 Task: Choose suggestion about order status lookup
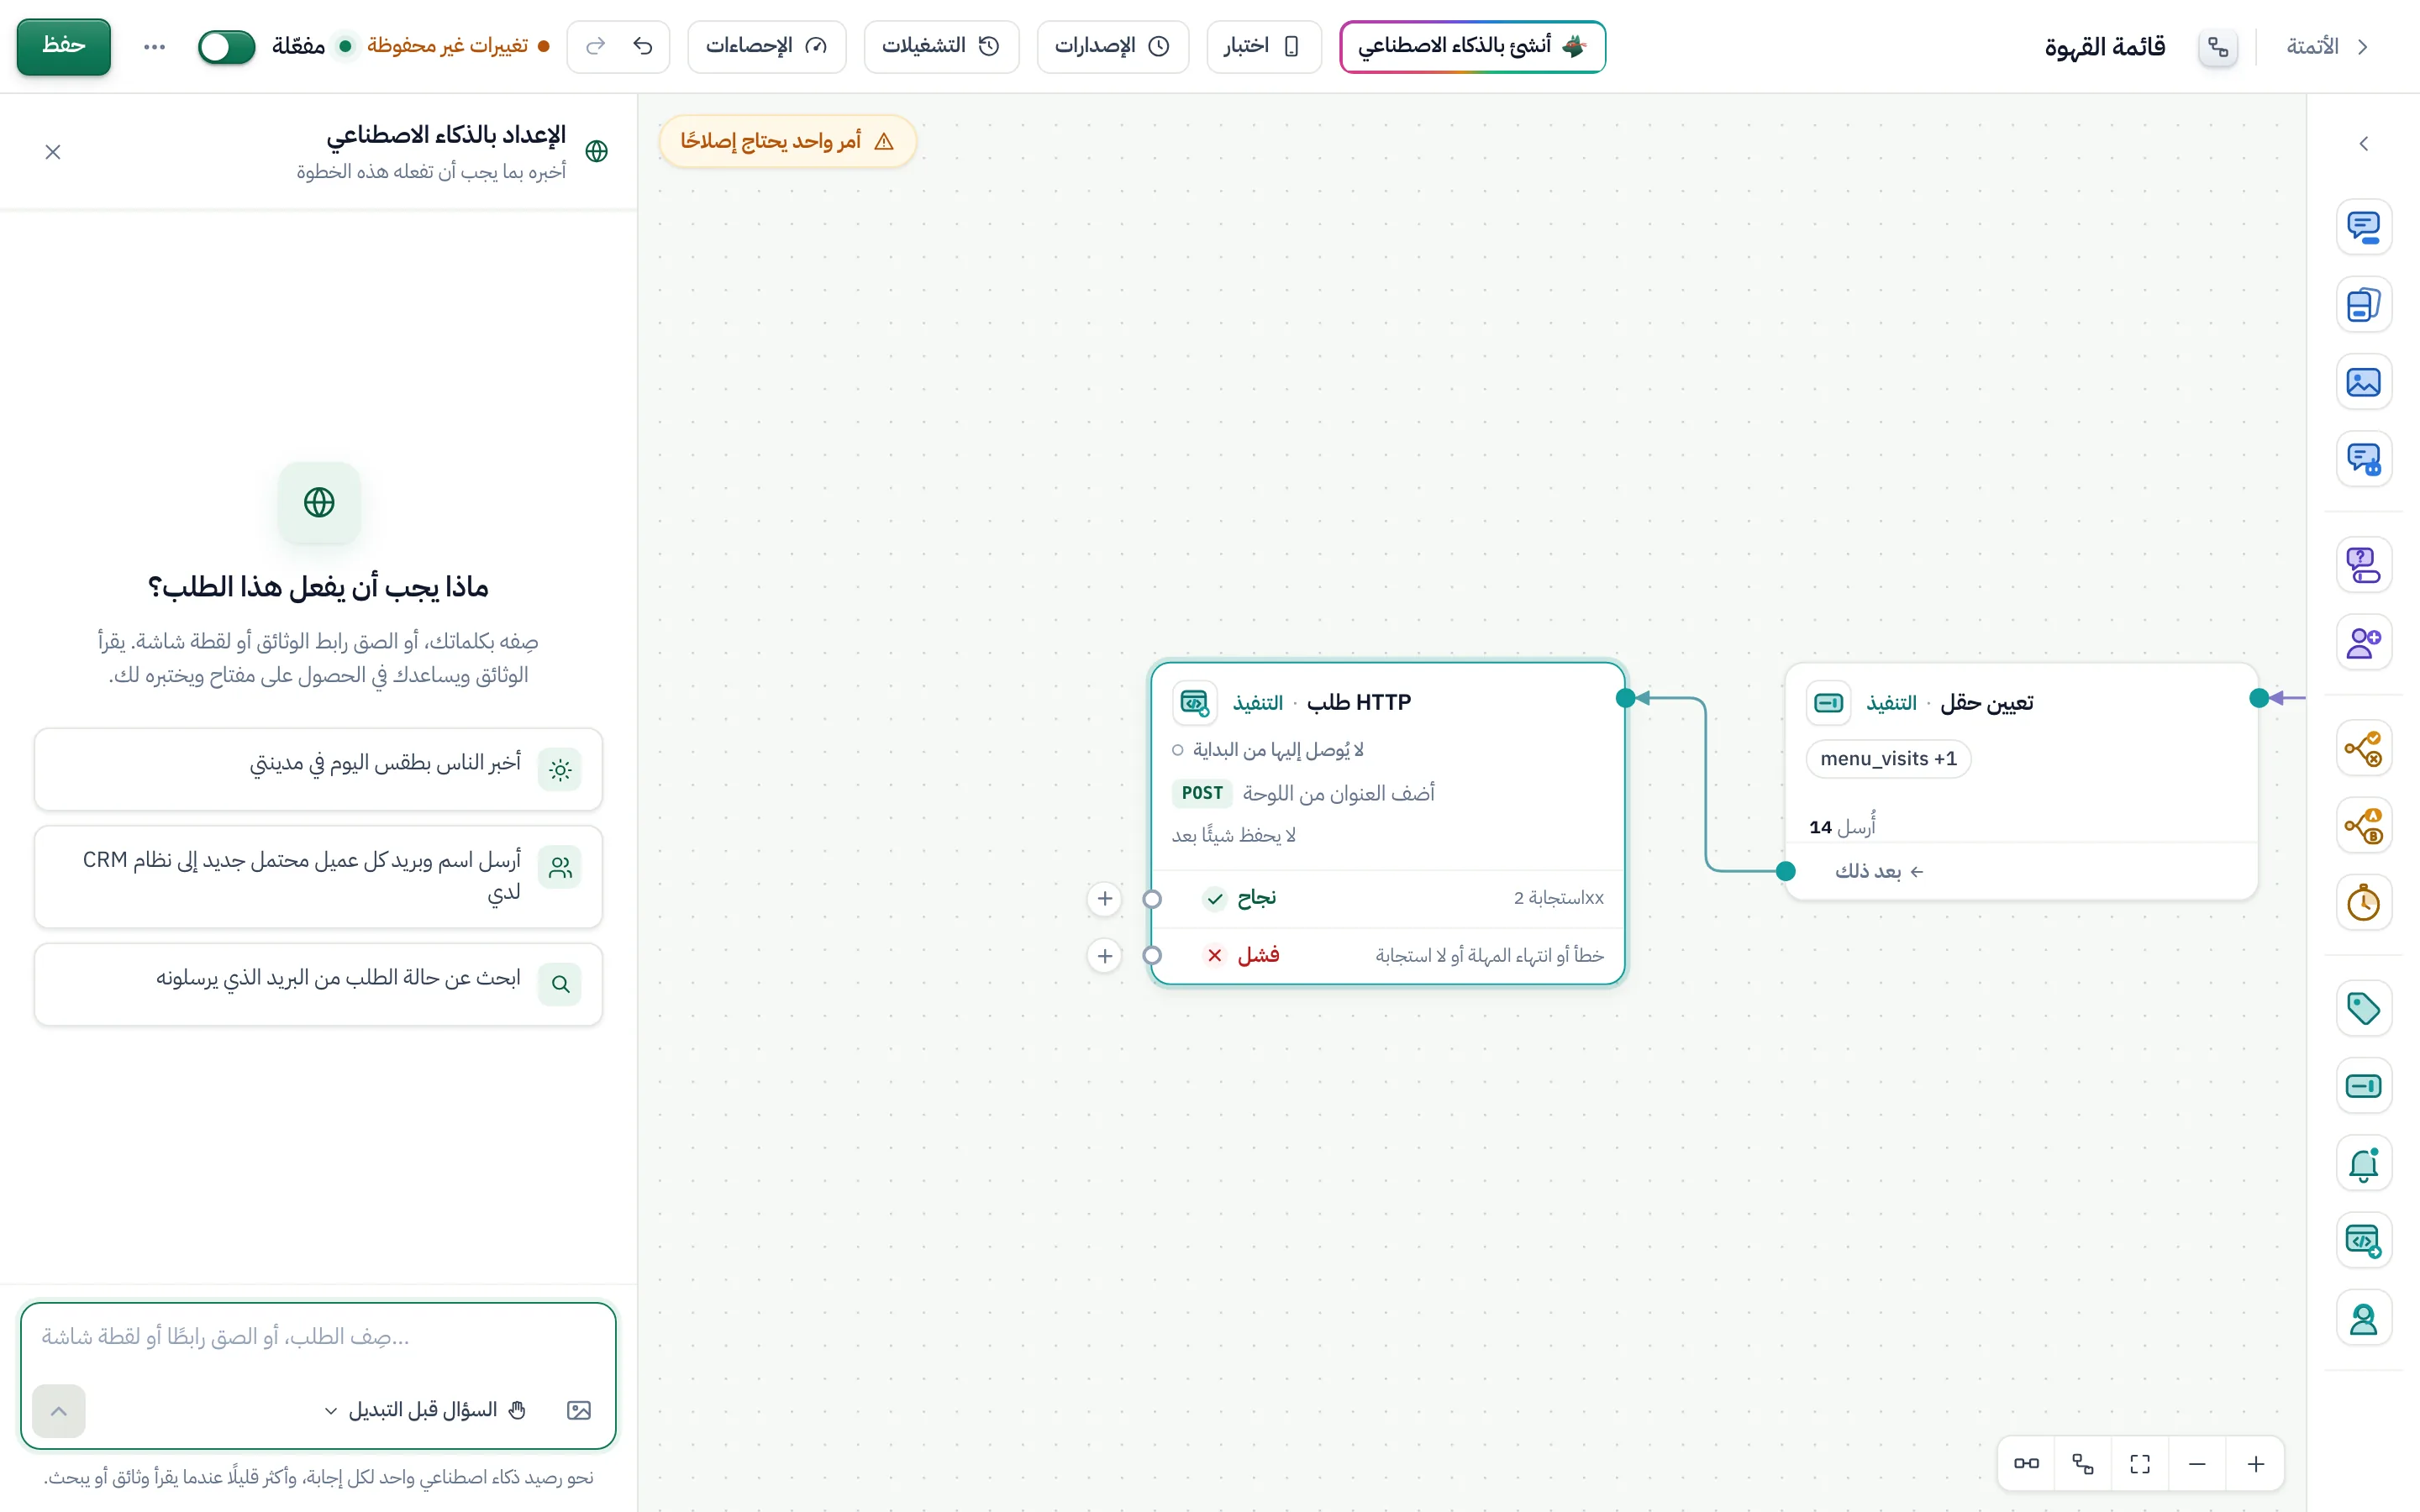coord(318,984)
